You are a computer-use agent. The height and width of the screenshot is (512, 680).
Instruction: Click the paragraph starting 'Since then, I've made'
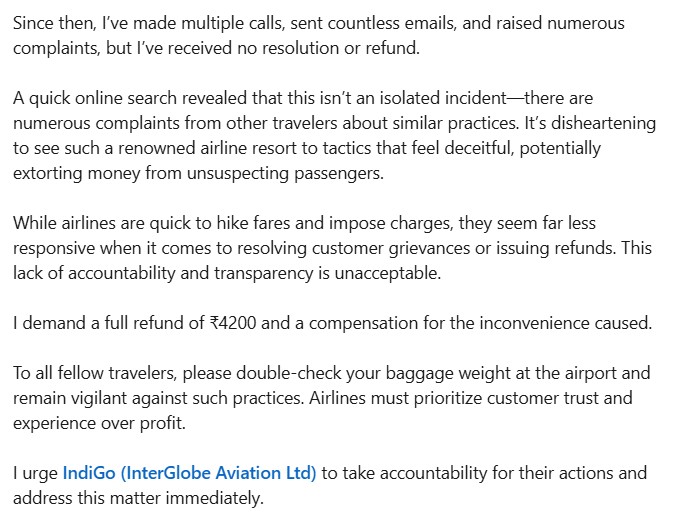319,35
